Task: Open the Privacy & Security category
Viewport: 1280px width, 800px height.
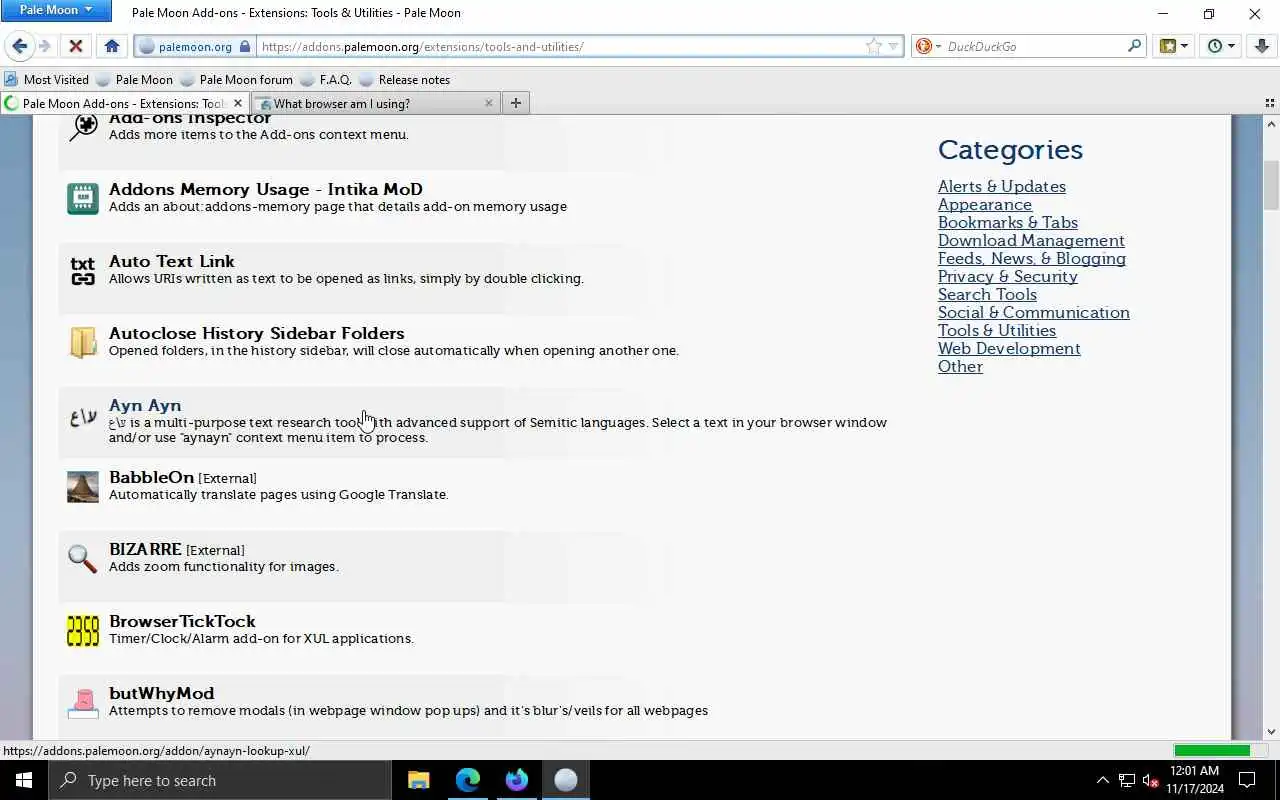Action: pos(1007,276)
